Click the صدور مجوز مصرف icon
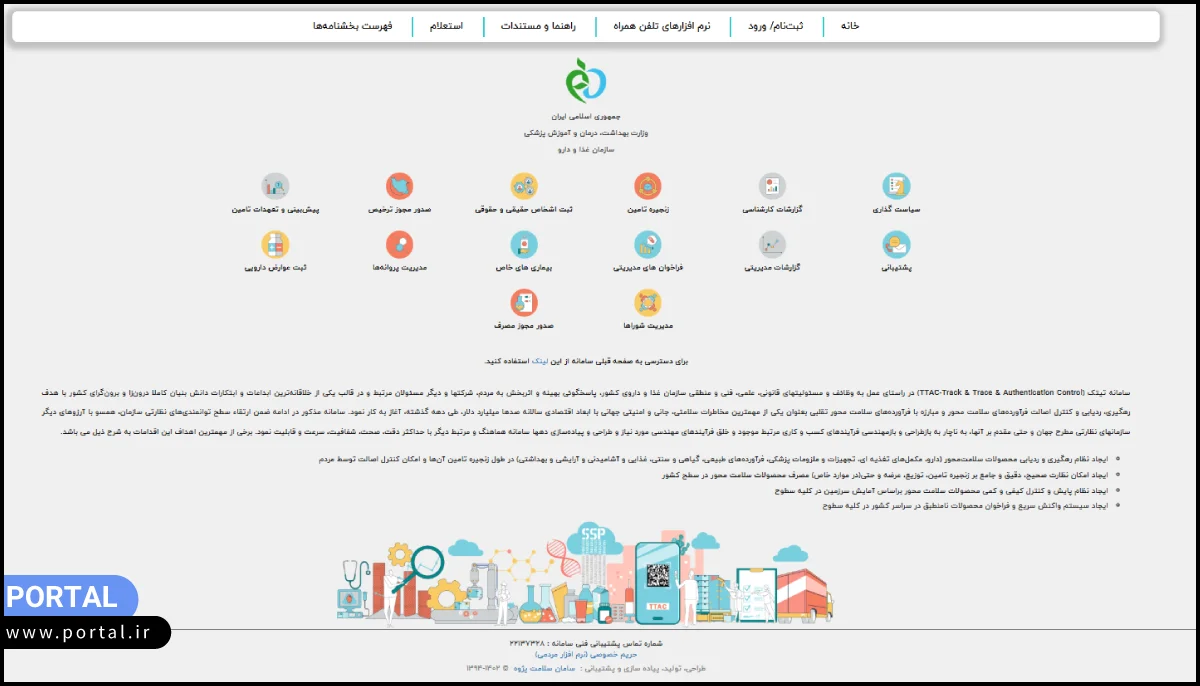 pos(524,303)
